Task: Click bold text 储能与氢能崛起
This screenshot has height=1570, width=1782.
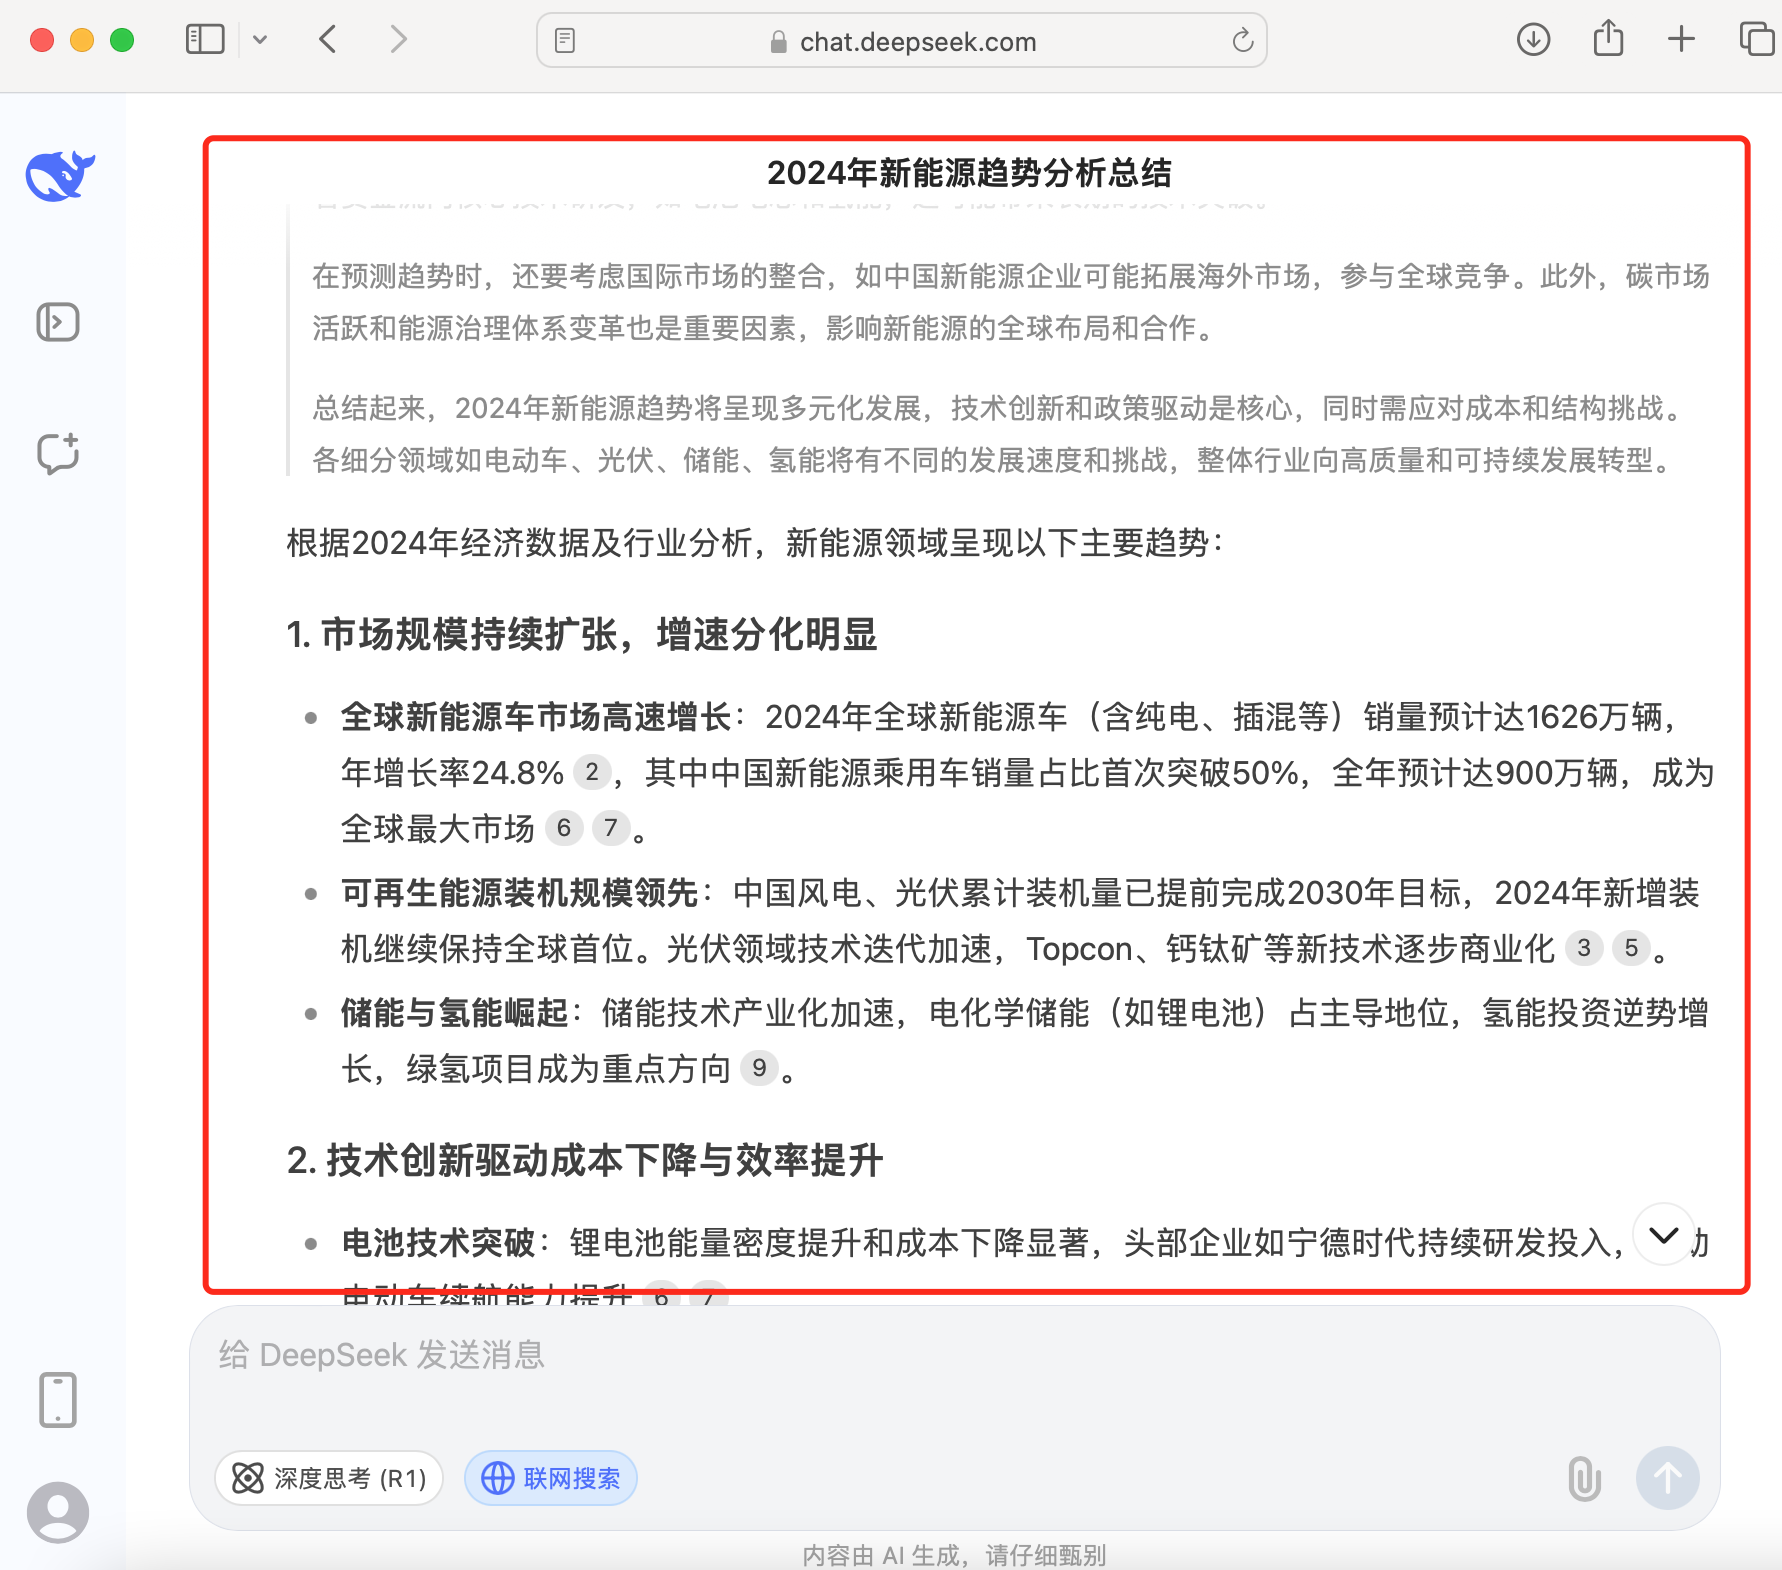Action: coord(454,1013)
